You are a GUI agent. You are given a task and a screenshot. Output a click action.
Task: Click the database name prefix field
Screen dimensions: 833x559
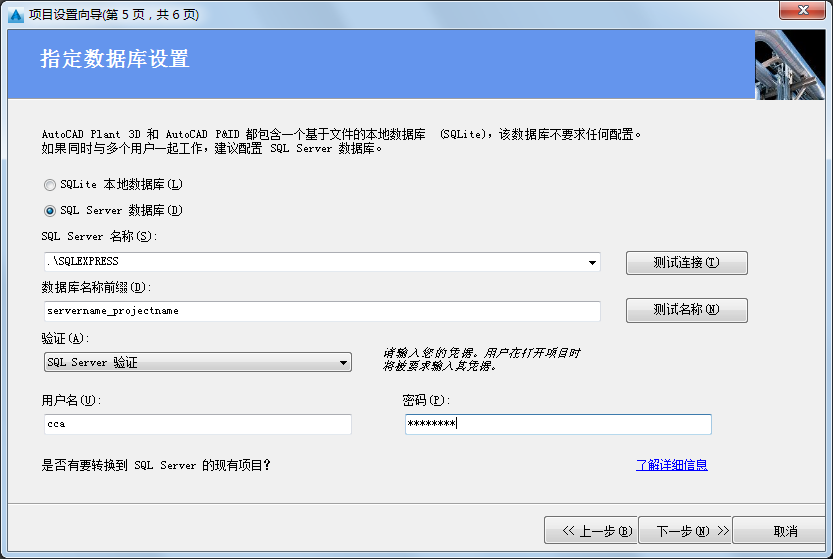[x=322, y=311]
